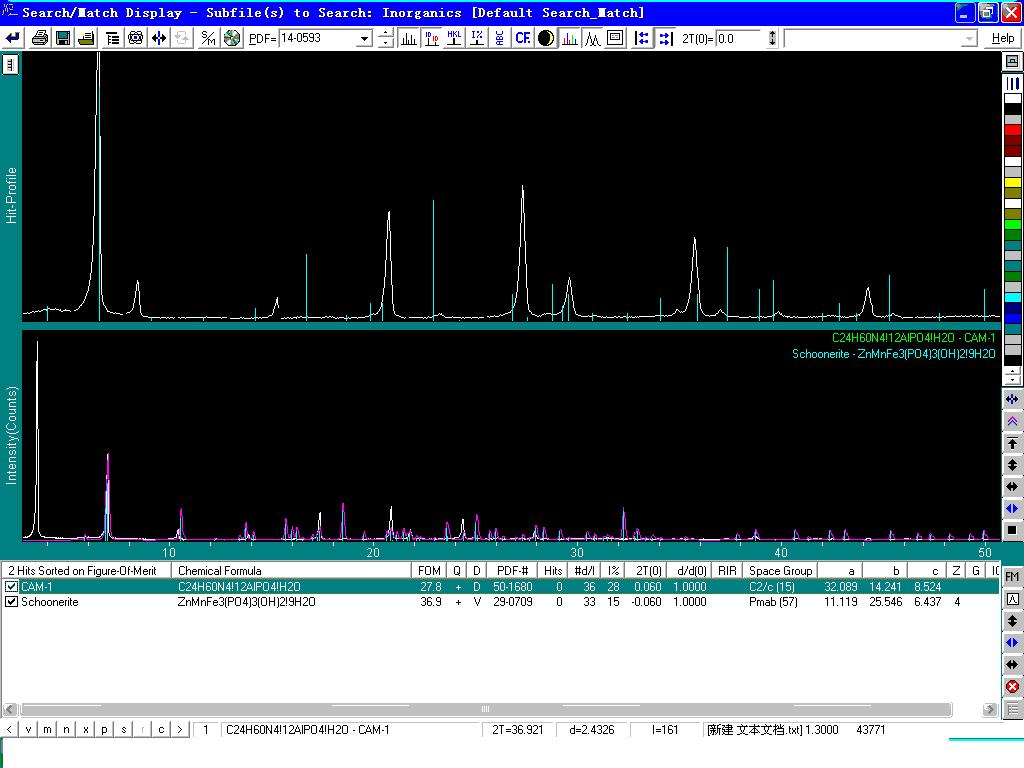This screenshot has height=768, width=1024.
Task: Click the shift-left arrows icon
Action: [643, 39]
